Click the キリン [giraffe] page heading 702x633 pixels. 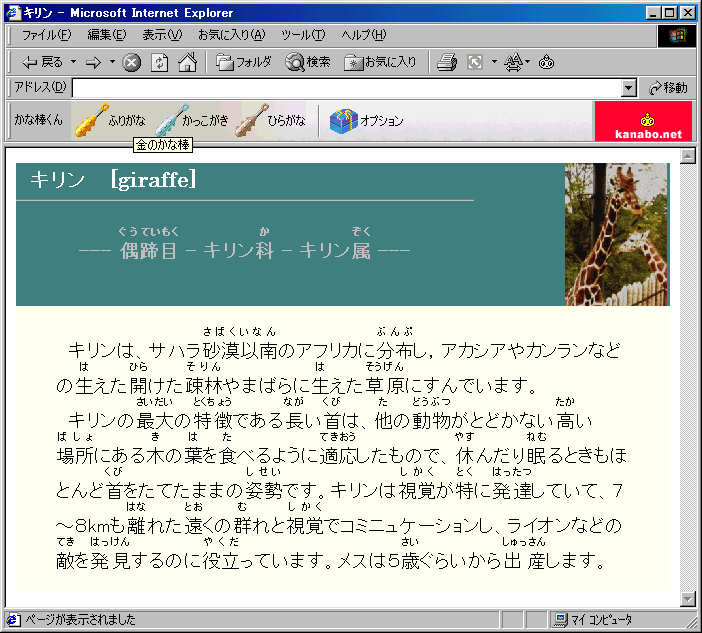click(113, 180)
